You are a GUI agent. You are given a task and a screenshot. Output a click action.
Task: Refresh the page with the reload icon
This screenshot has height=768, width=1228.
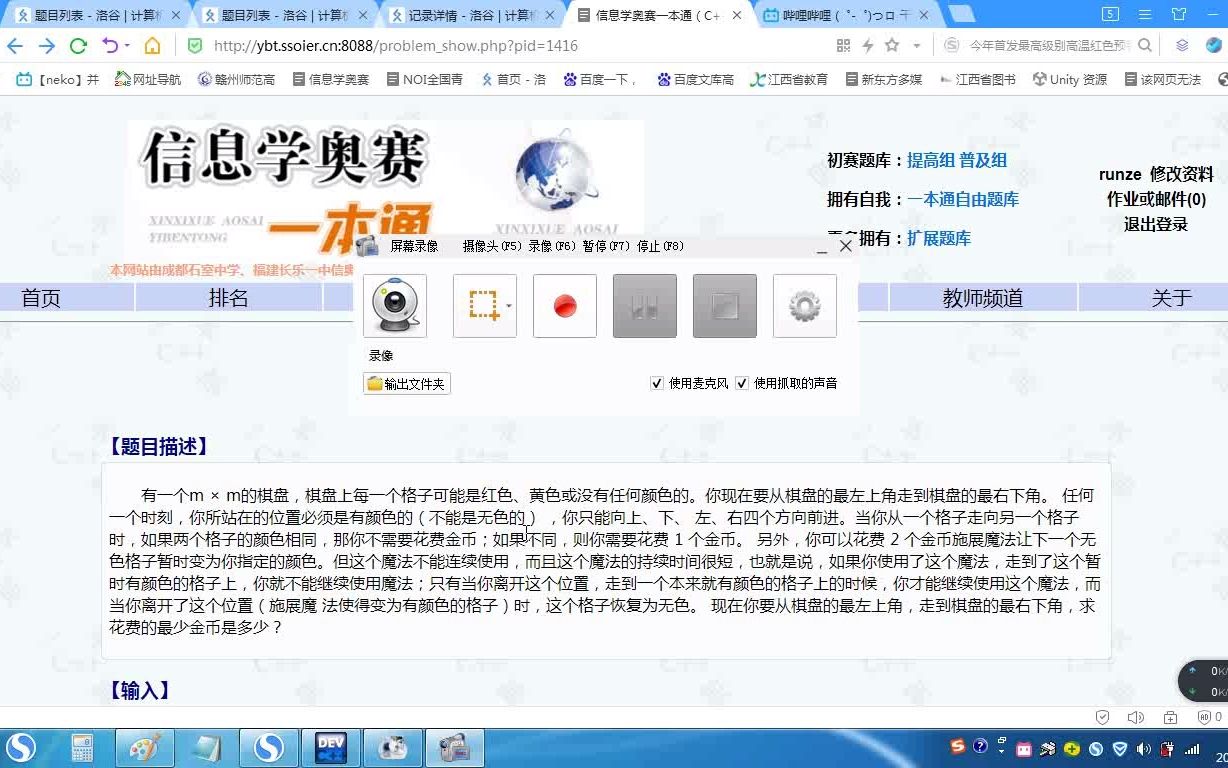[78, 45]
